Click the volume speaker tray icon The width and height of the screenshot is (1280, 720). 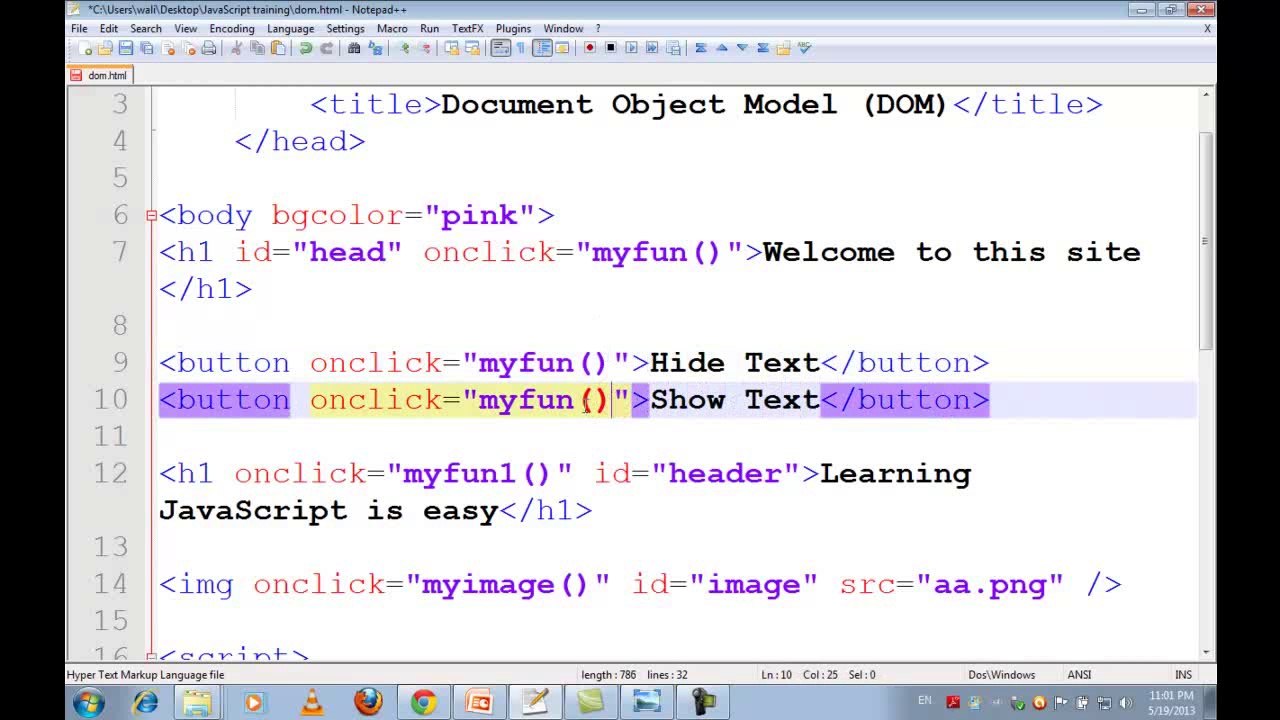click(1125, 703)
